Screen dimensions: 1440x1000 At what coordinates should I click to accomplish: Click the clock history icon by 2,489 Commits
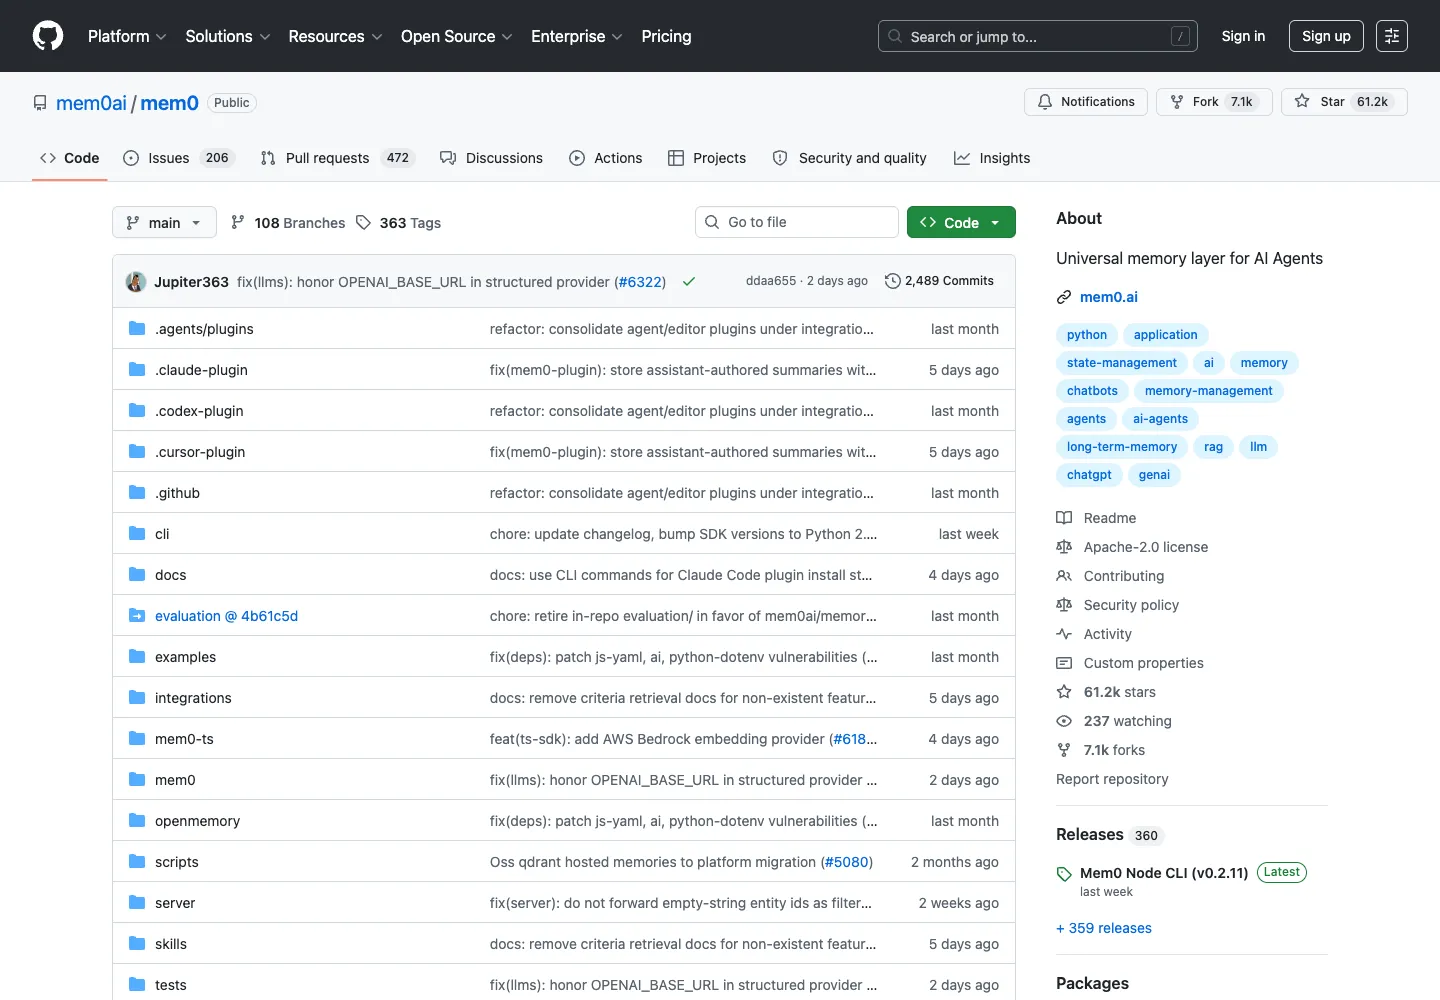pyautogui.click(x=893, y=281)
